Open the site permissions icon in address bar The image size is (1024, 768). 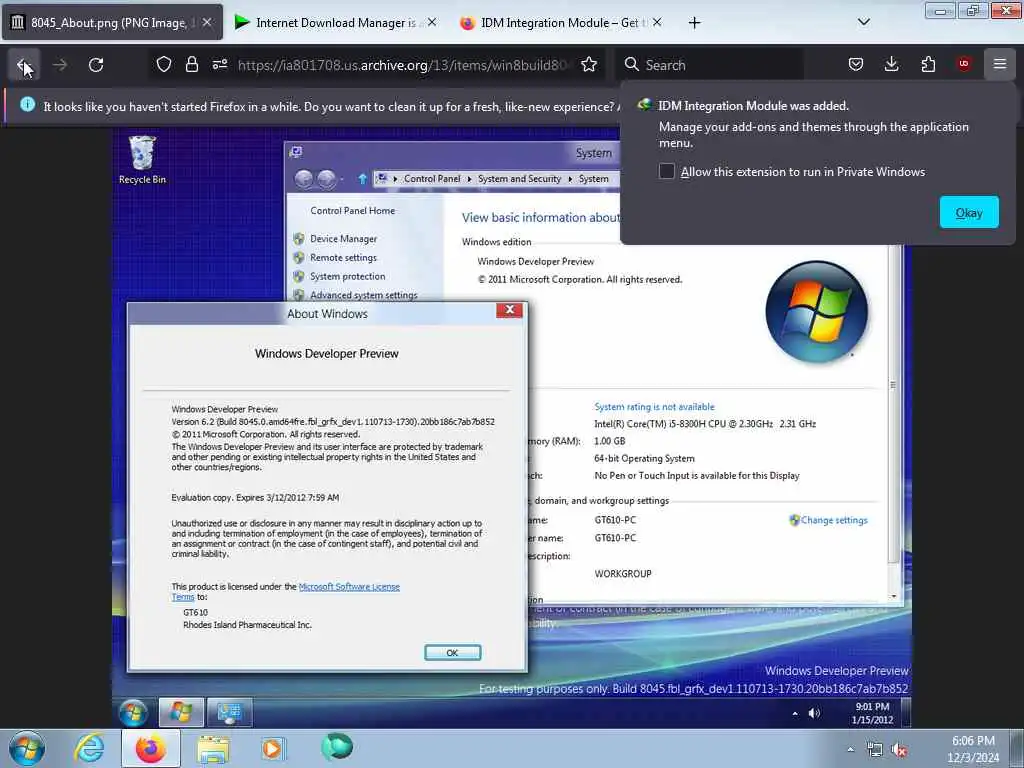[219, 64]
